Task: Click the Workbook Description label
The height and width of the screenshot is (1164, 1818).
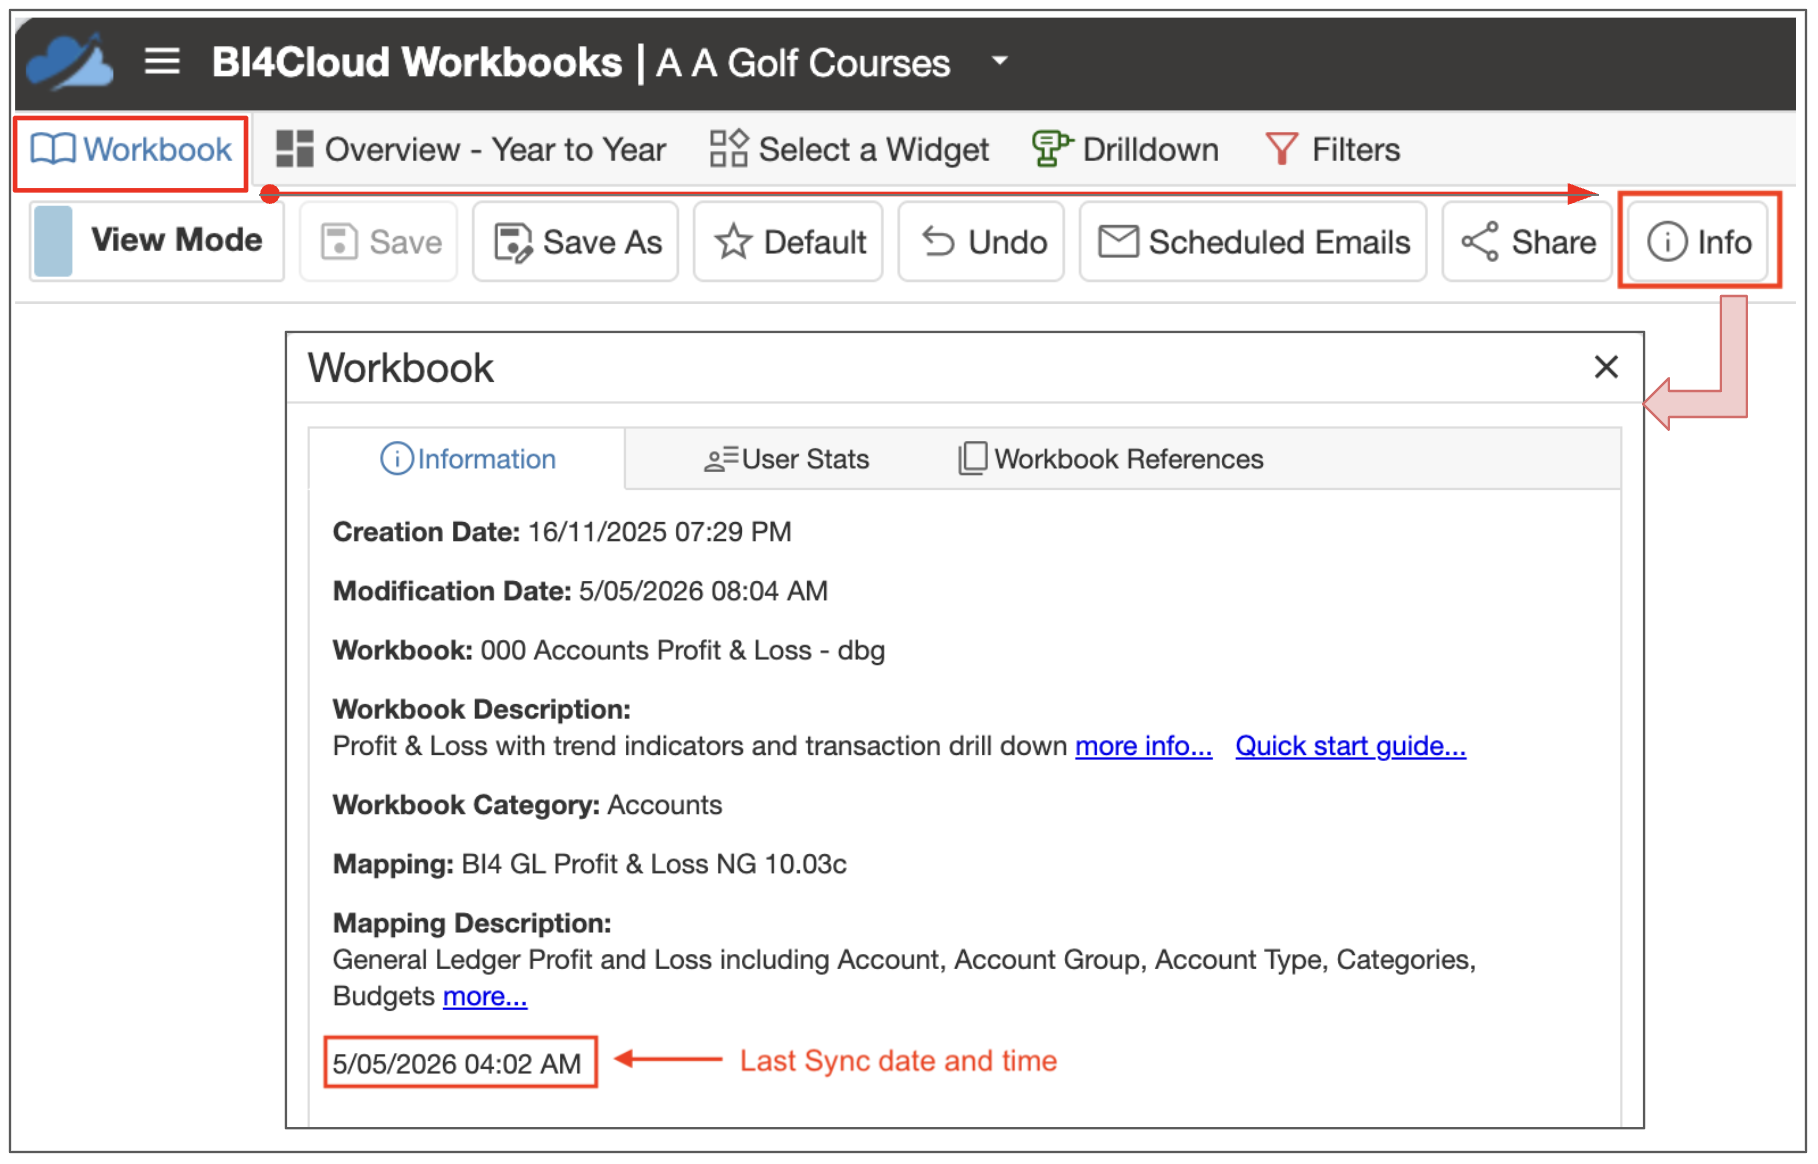Action: point(482,709)
